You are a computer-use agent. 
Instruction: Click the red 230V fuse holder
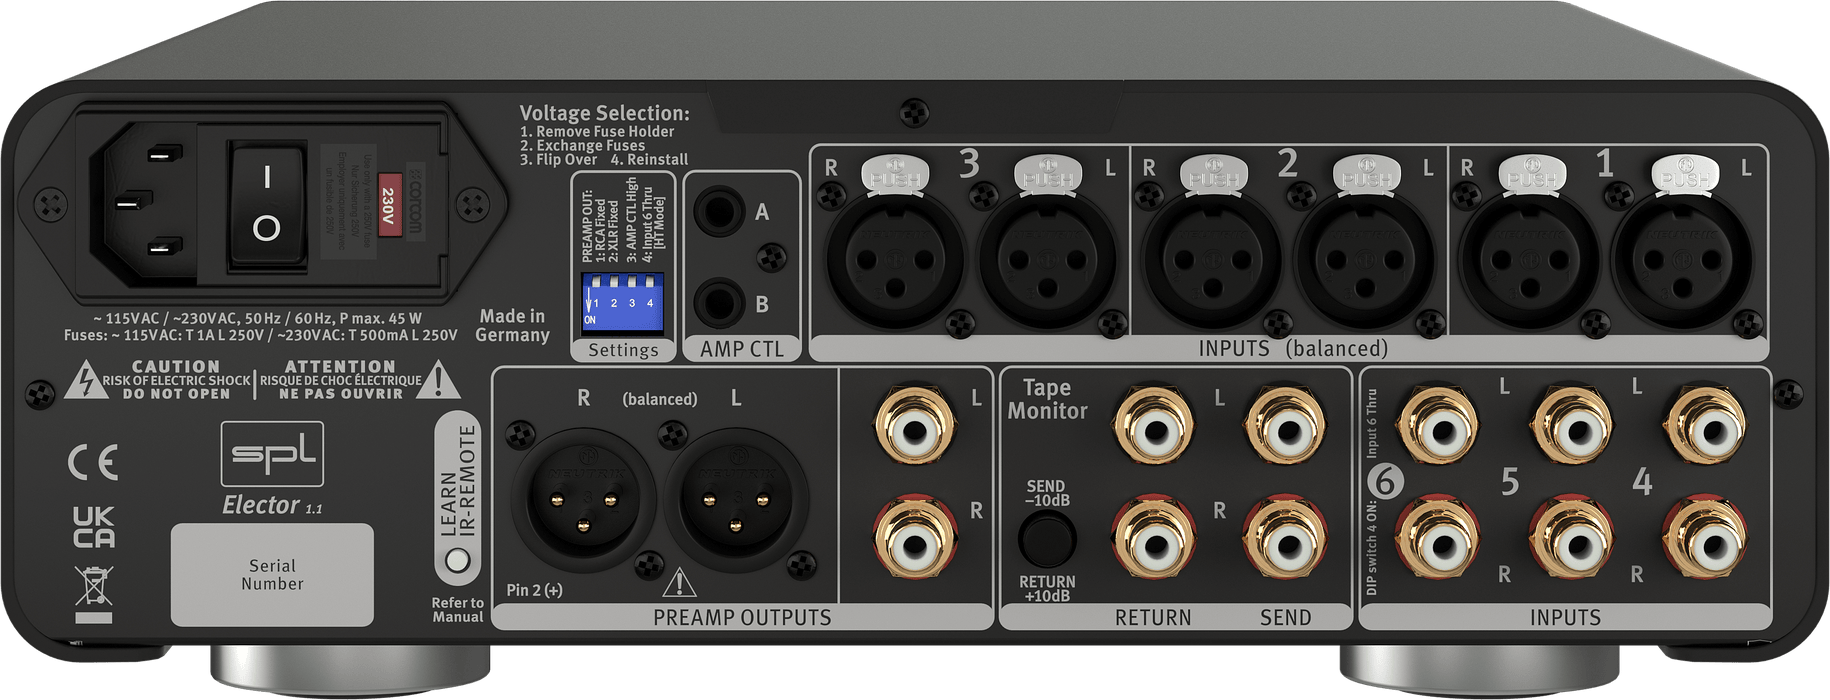click(389, 210)
